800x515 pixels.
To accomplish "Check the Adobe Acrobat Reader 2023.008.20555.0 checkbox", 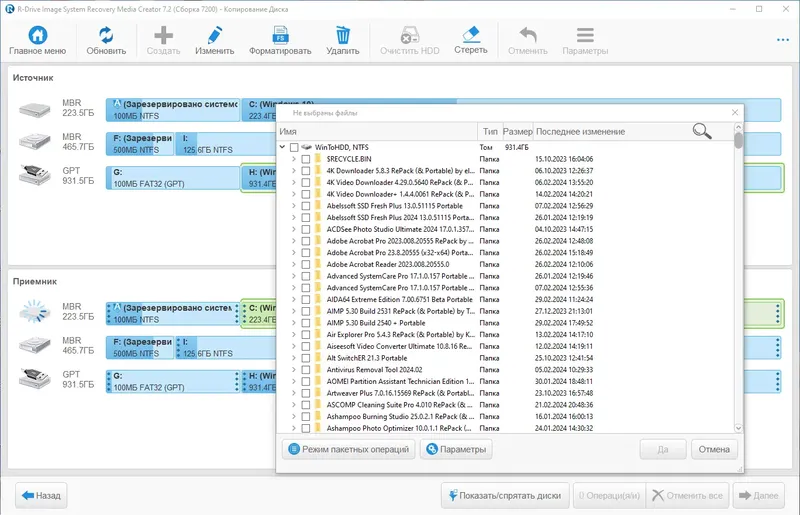I will (x=306, y=264).
